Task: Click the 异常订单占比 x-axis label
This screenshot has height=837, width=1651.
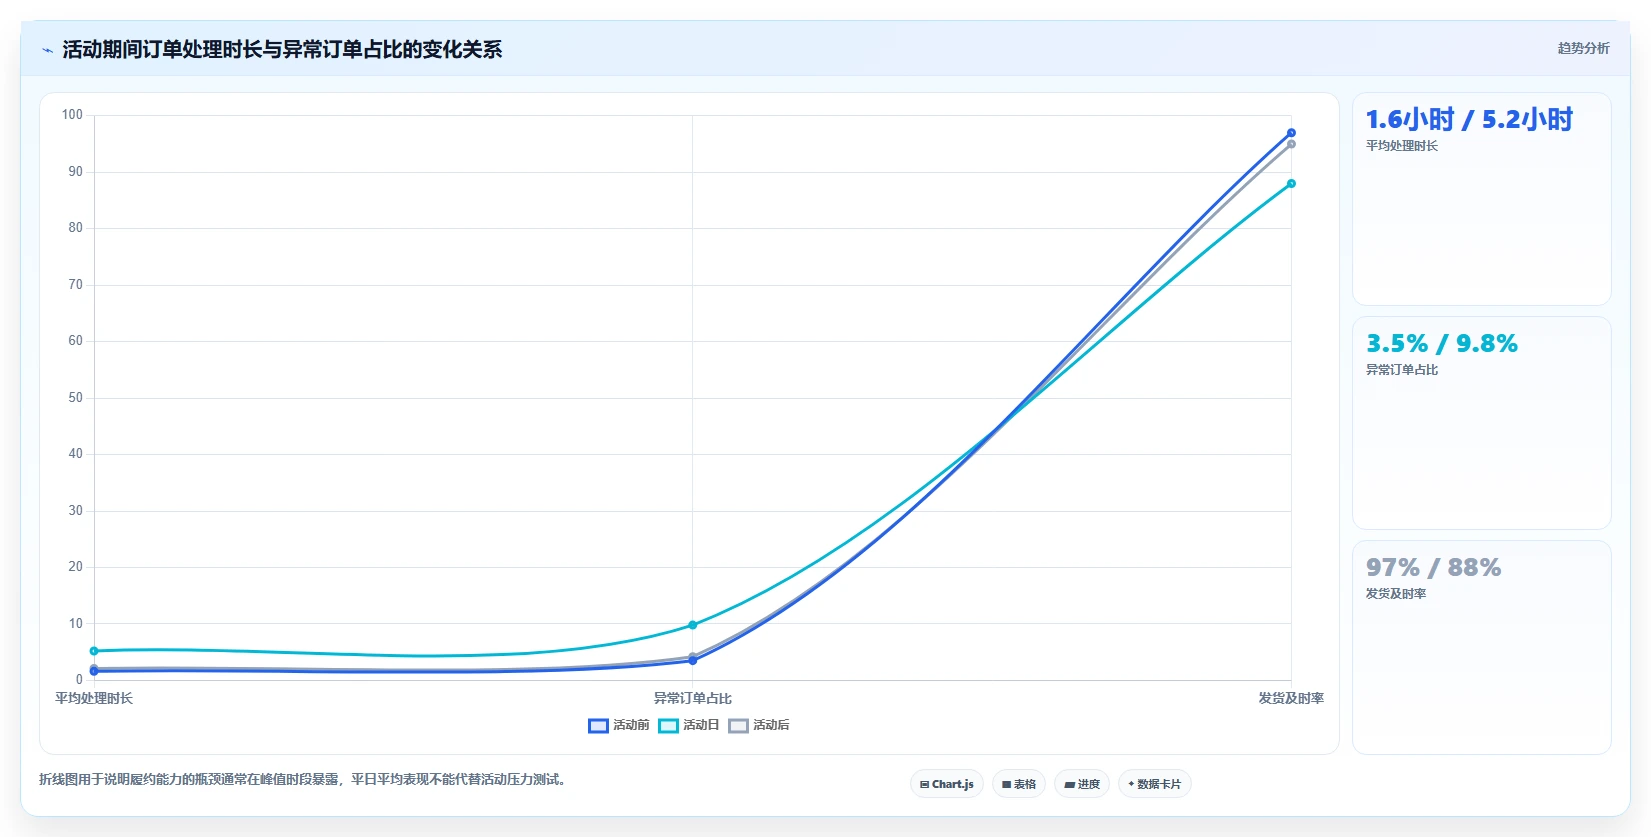Action: point(692,698)
